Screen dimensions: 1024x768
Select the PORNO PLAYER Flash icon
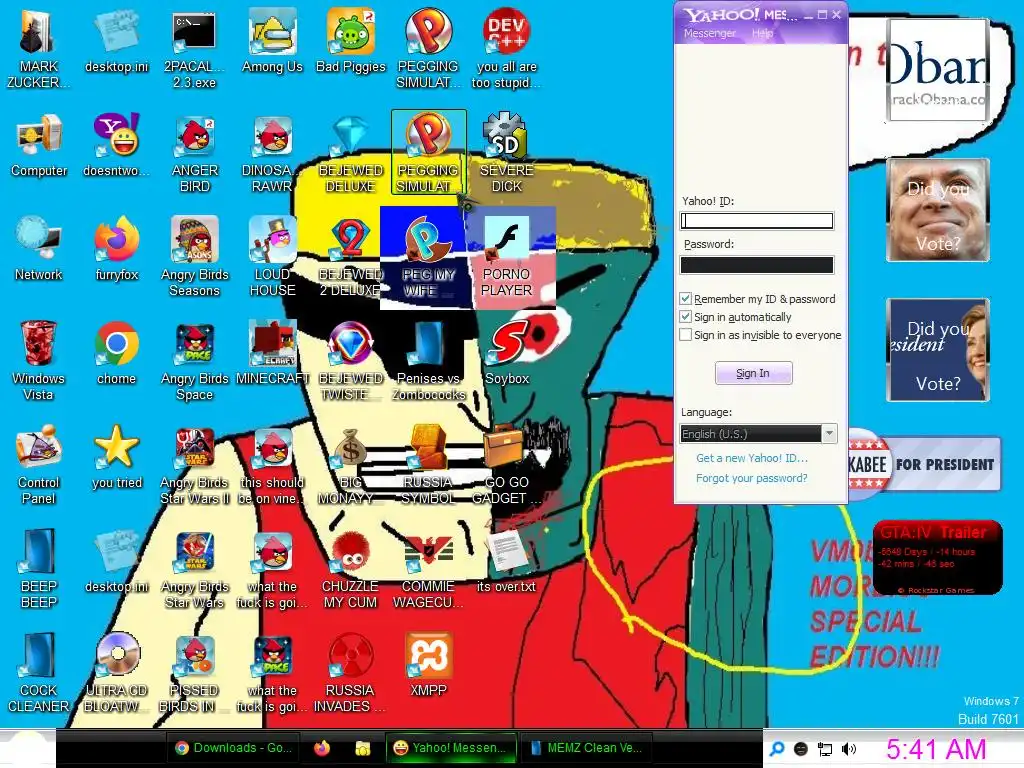tap(506, 258)
